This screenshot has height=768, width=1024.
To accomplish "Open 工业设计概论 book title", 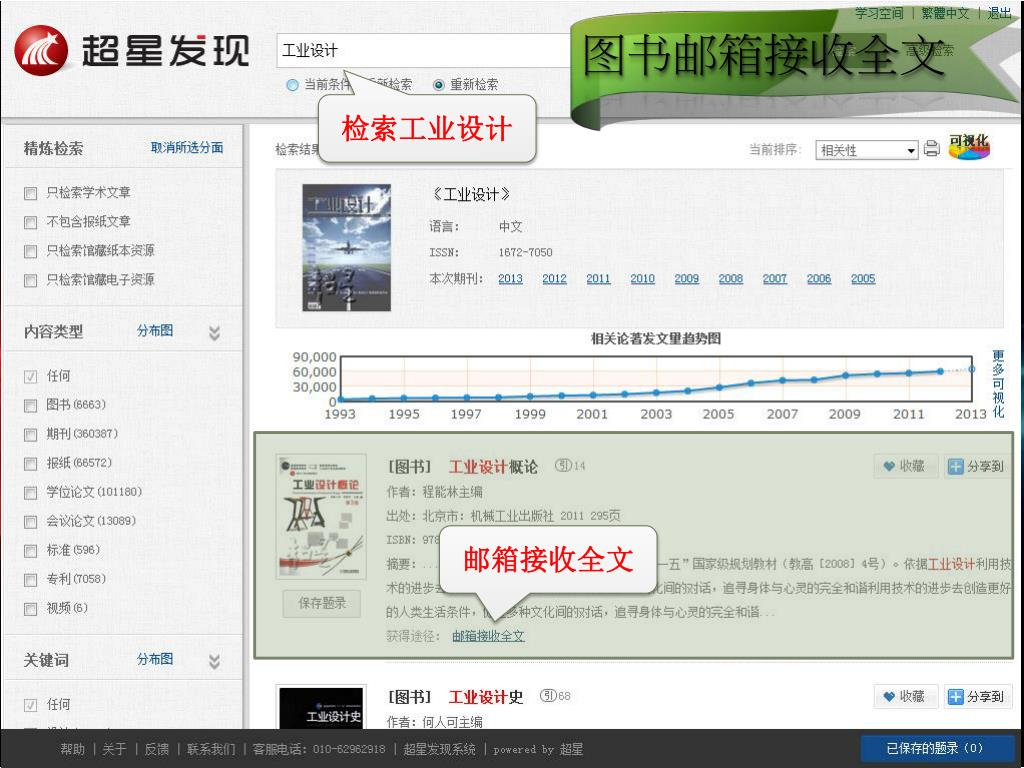I will pos(493,466).
